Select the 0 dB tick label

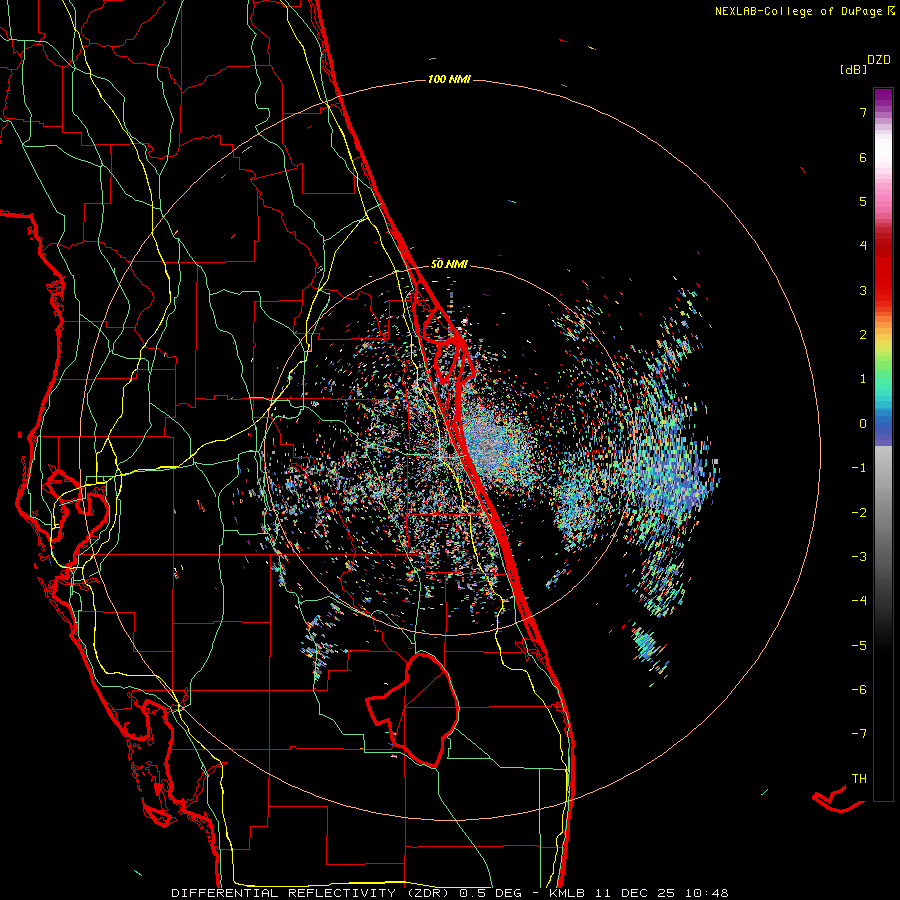[863, 424]
